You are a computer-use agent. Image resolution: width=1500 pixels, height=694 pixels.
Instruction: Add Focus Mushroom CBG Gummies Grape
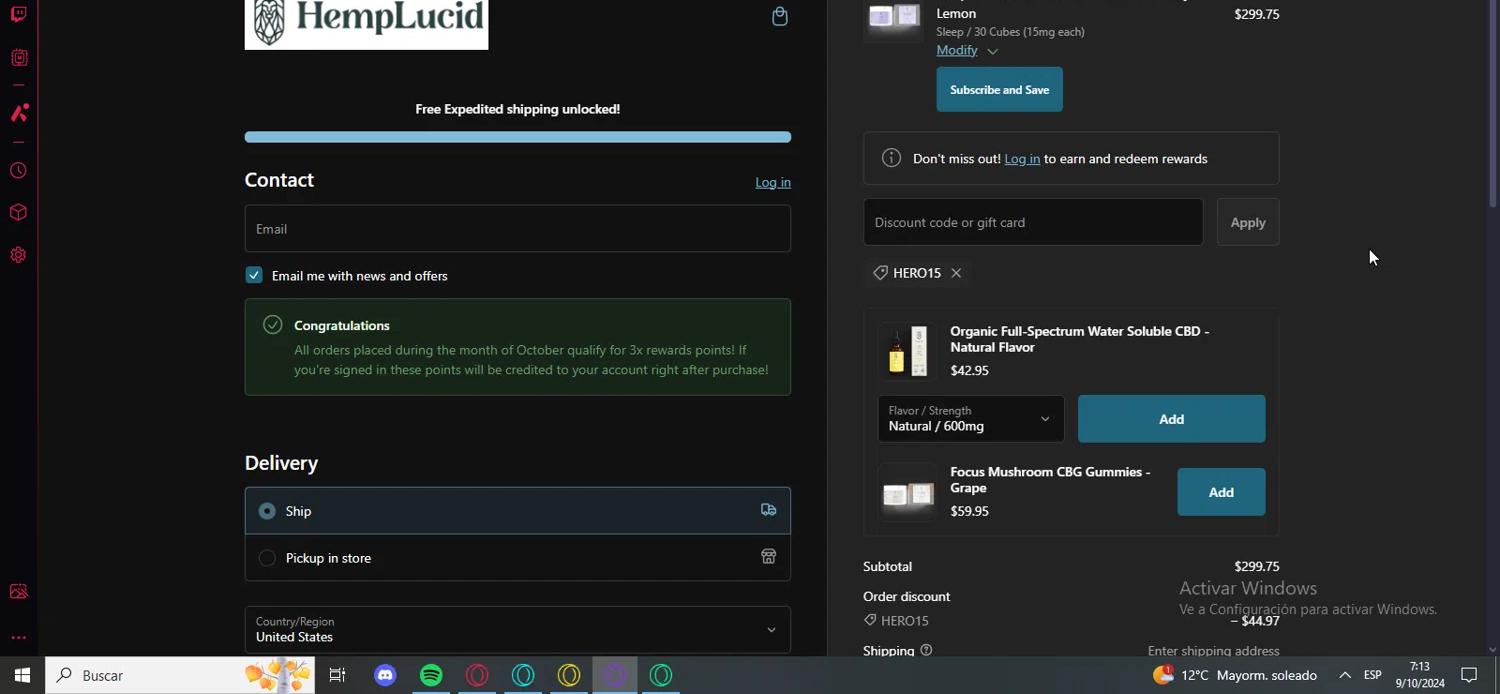coord(1221,492)
